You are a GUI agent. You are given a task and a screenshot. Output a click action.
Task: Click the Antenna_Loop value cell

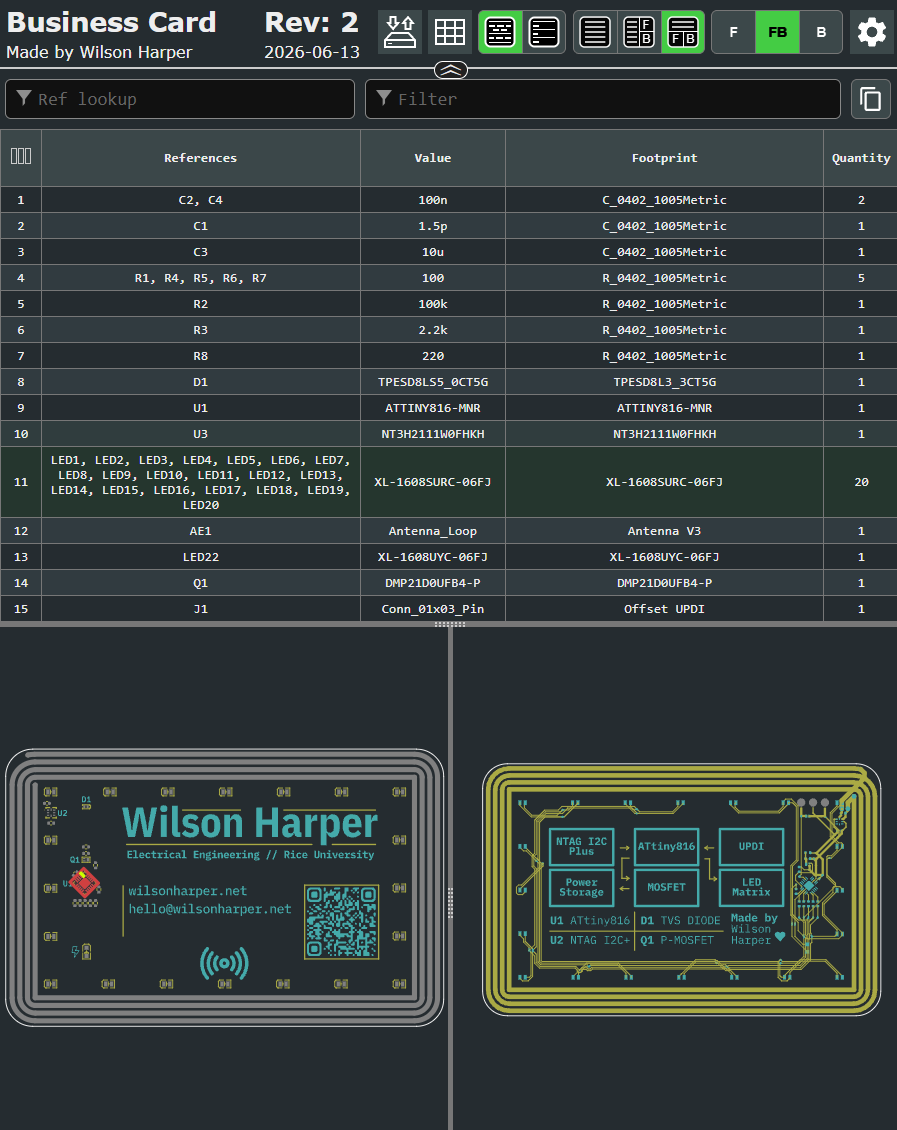pos(433,530)
